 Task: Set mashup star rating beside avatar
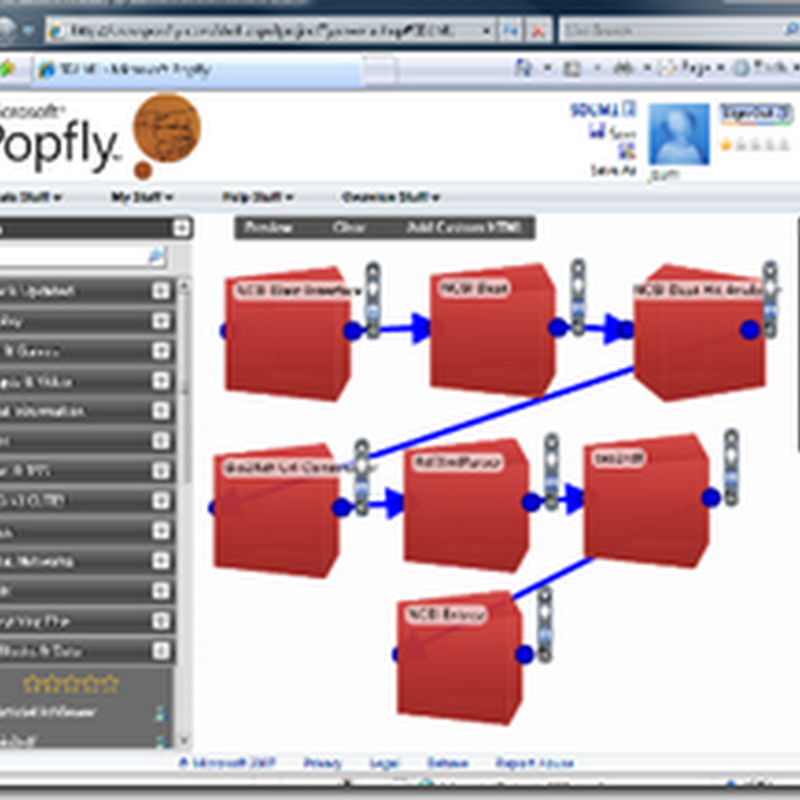coord(755,145)
